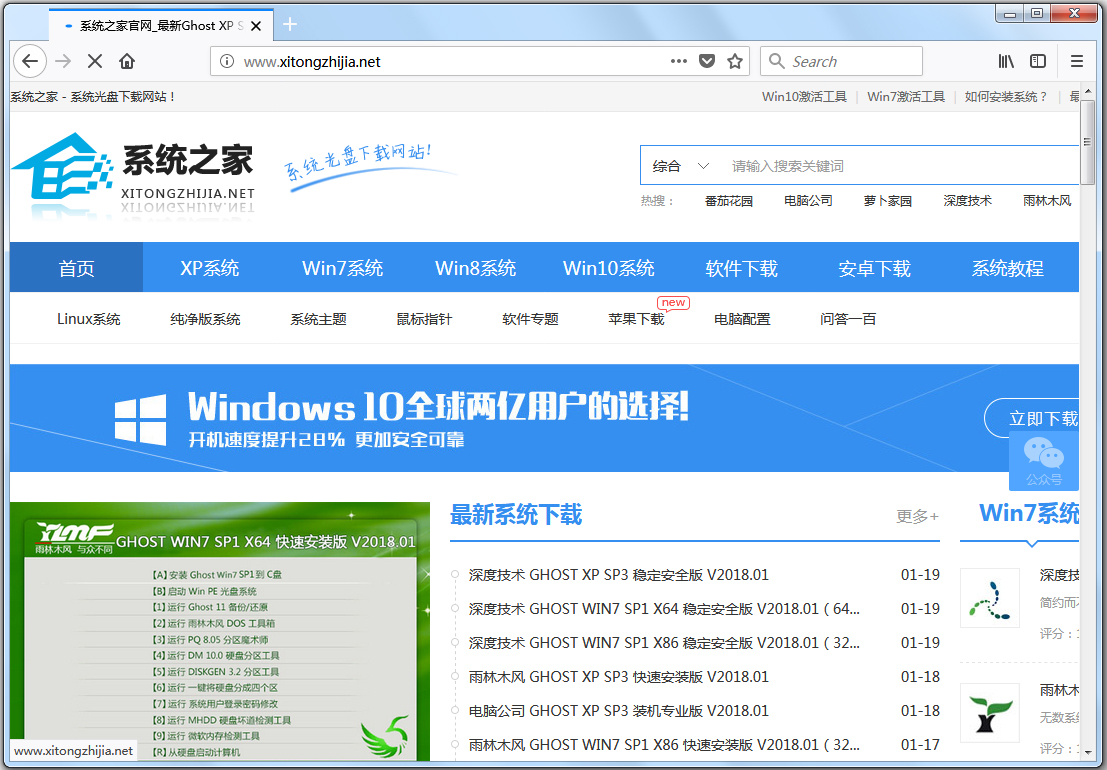
Task: Open the 安卓下载 navigation item
Action: tap(875, 268)
